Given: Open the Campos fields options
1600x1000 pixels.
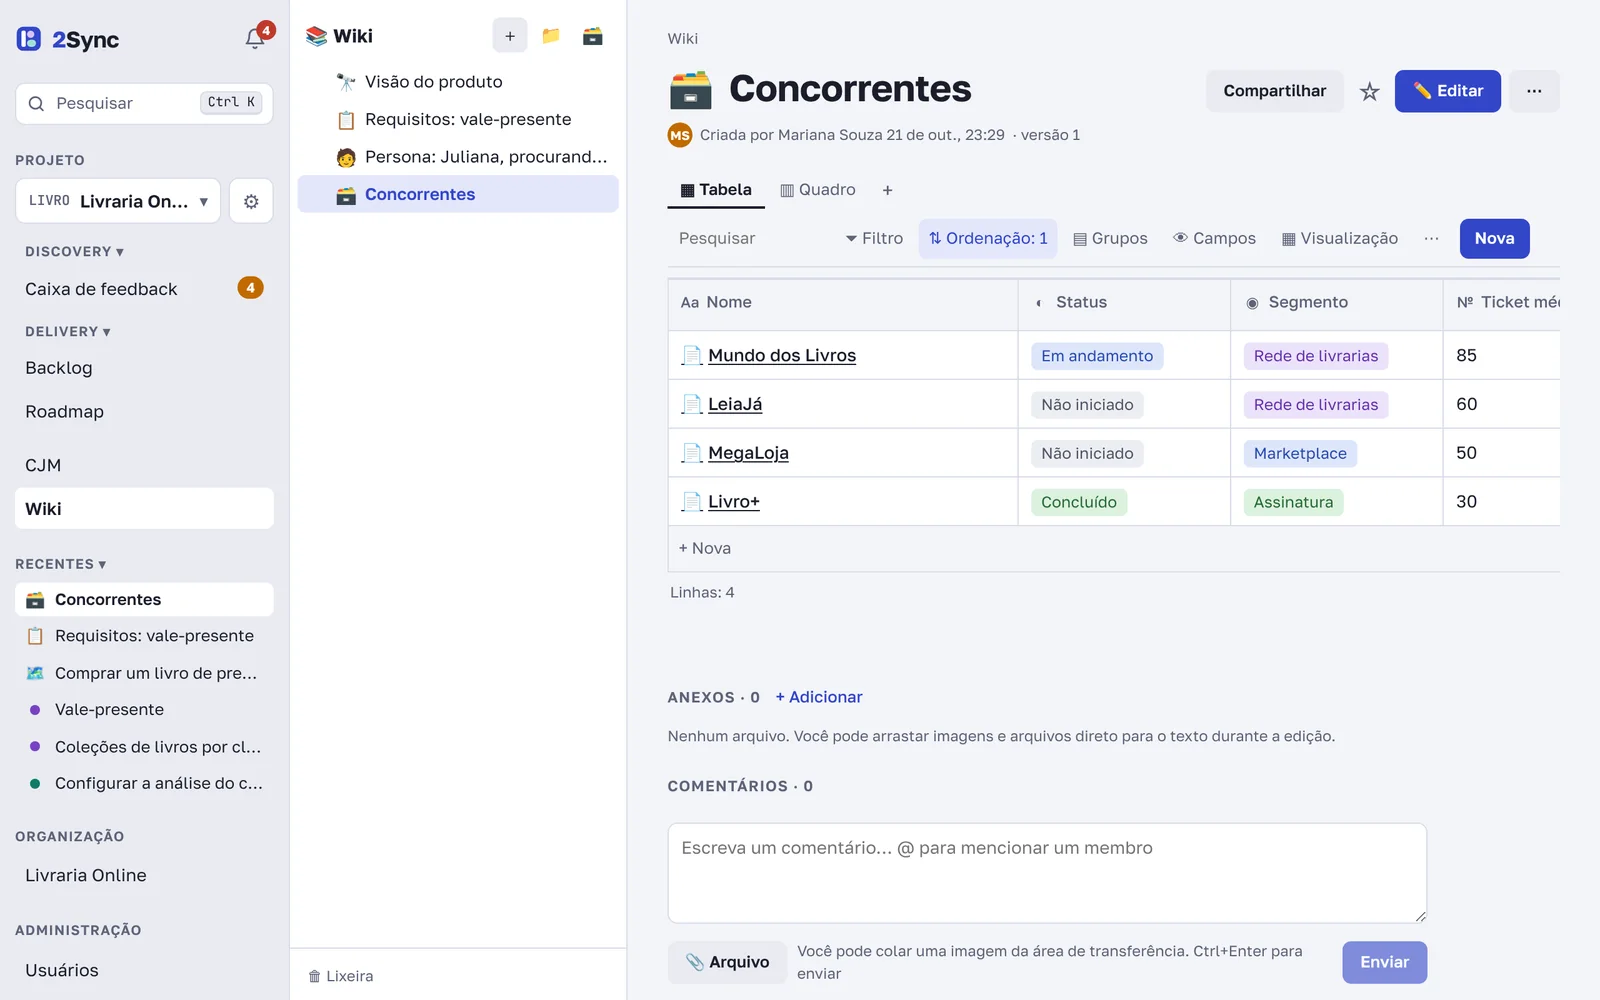Looking at the screenshot, I should tap(1214, 238).
